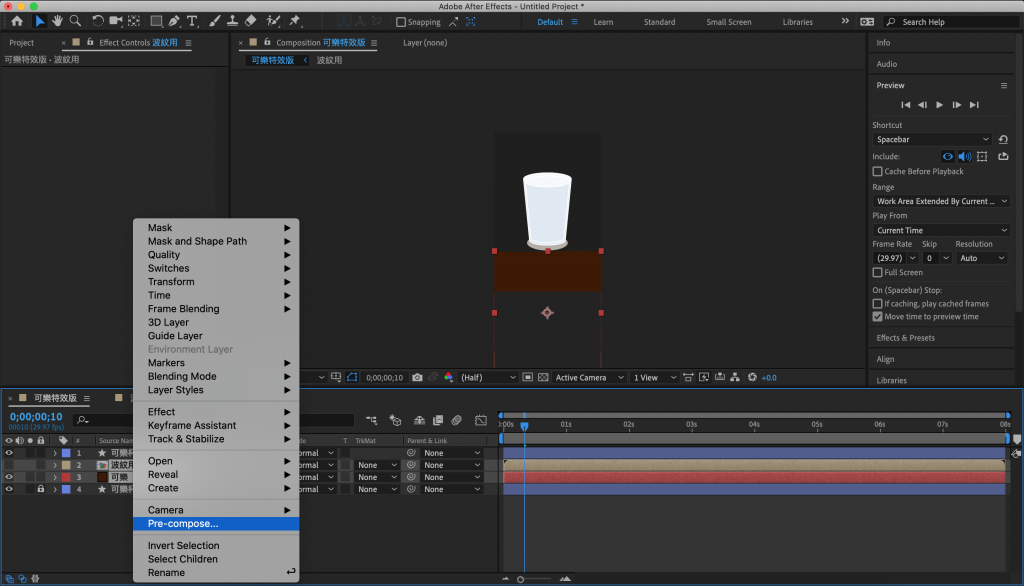The width and height of the screenshot is (1024, 586).
Task: Enable the Snapping checkbox
Action: pos(401,22)
